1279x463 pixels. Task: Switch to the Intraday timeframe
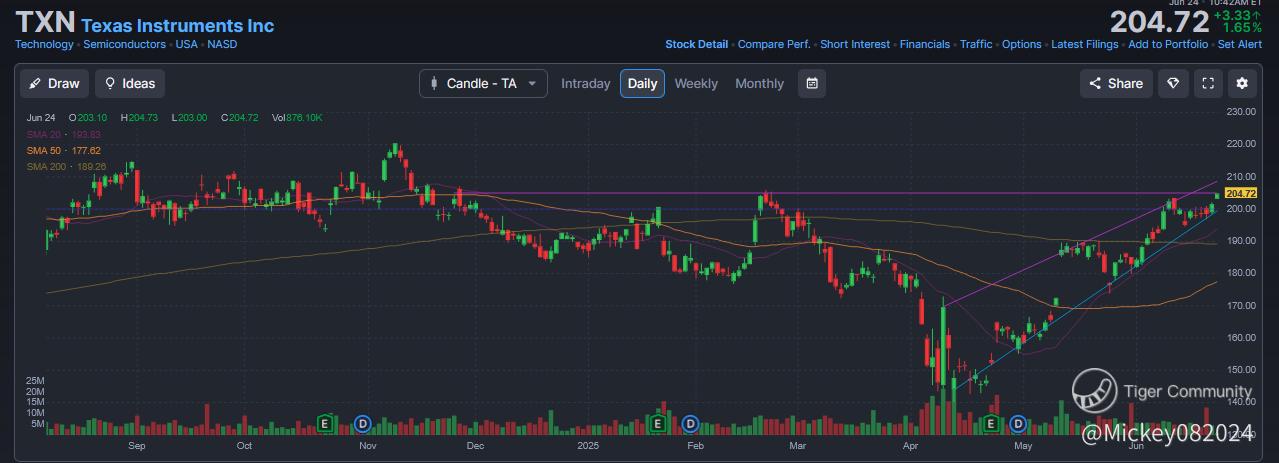(x=585, y=84)
